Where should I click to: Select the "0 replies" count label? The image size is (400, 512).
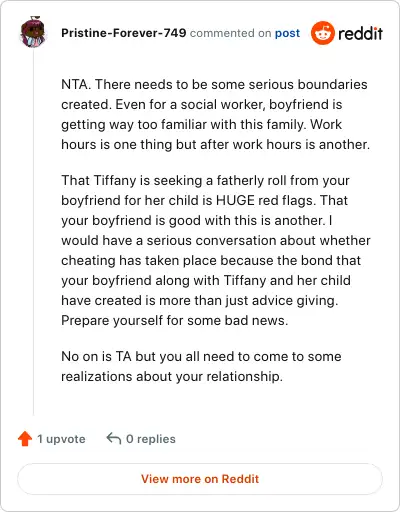pyautogui.click(x=151, y=439)
